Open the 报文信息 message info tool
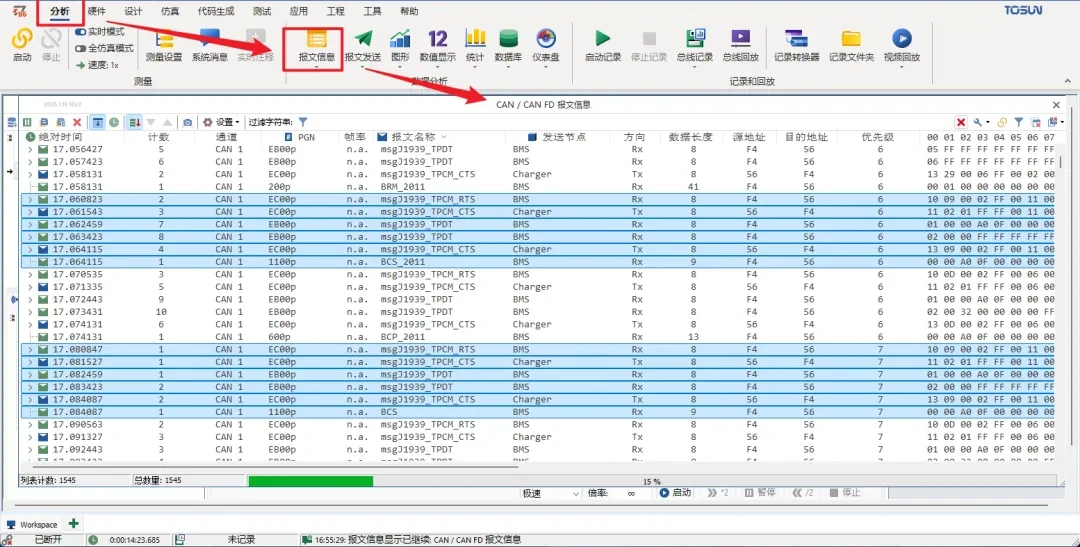The height and width of the screenshot is (547, 1080). click(317, 46)
